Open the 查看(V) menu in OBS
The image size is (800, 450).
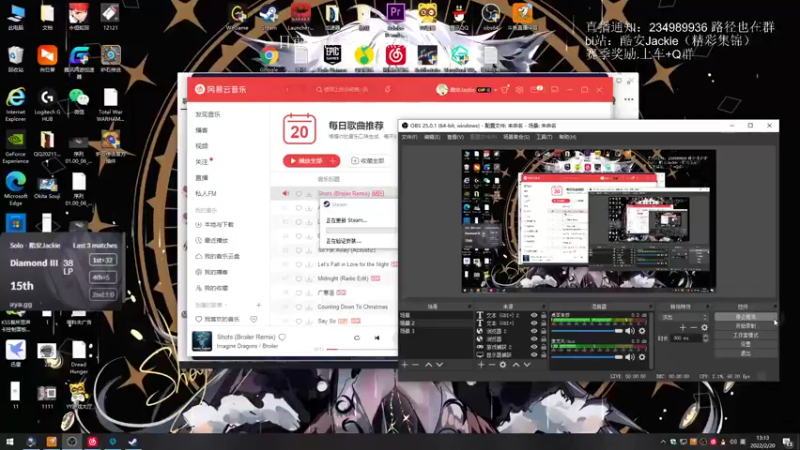(455, 137)
